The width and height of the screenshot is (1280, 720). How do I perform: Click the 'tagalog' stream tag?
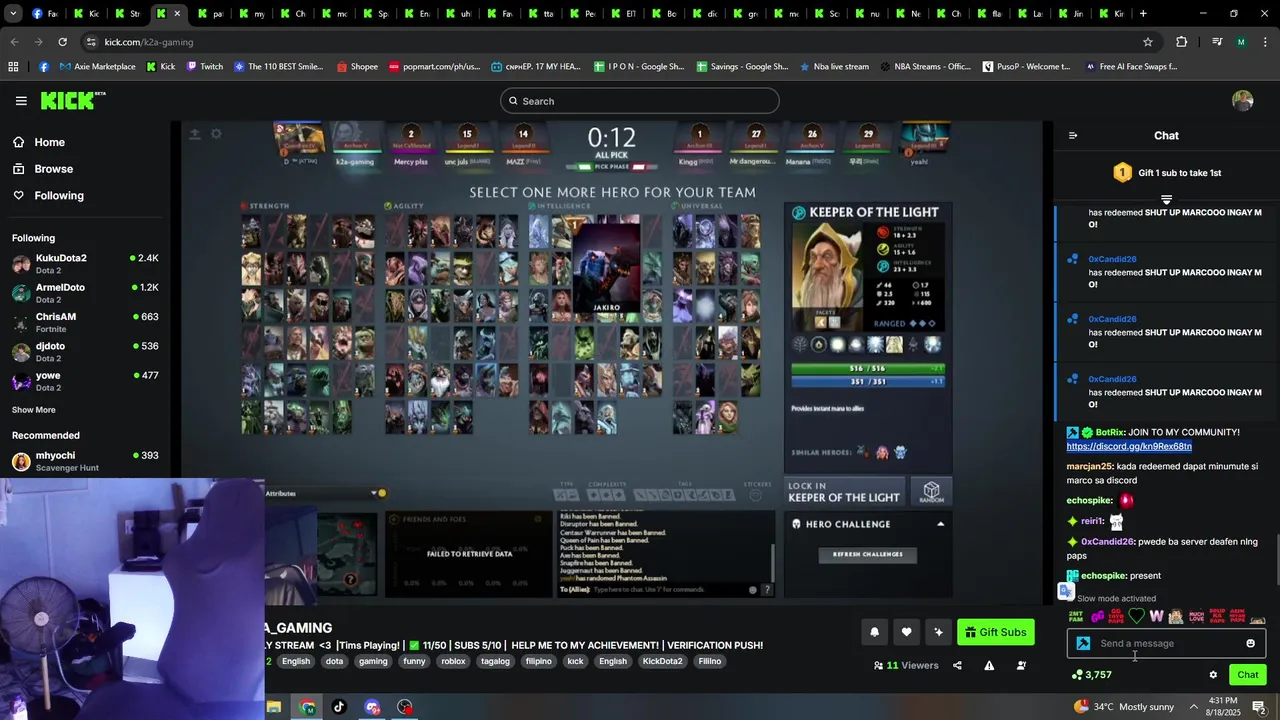point(495,661)
